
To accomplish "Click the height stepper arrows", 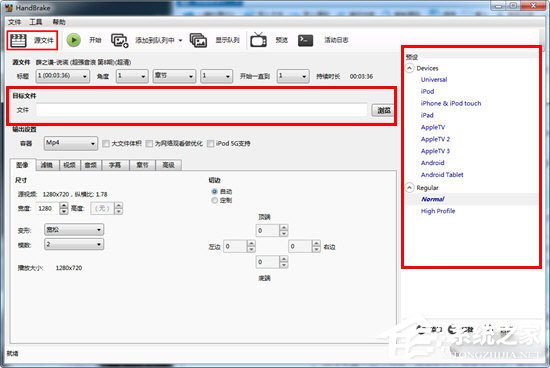I will [119, 208].
